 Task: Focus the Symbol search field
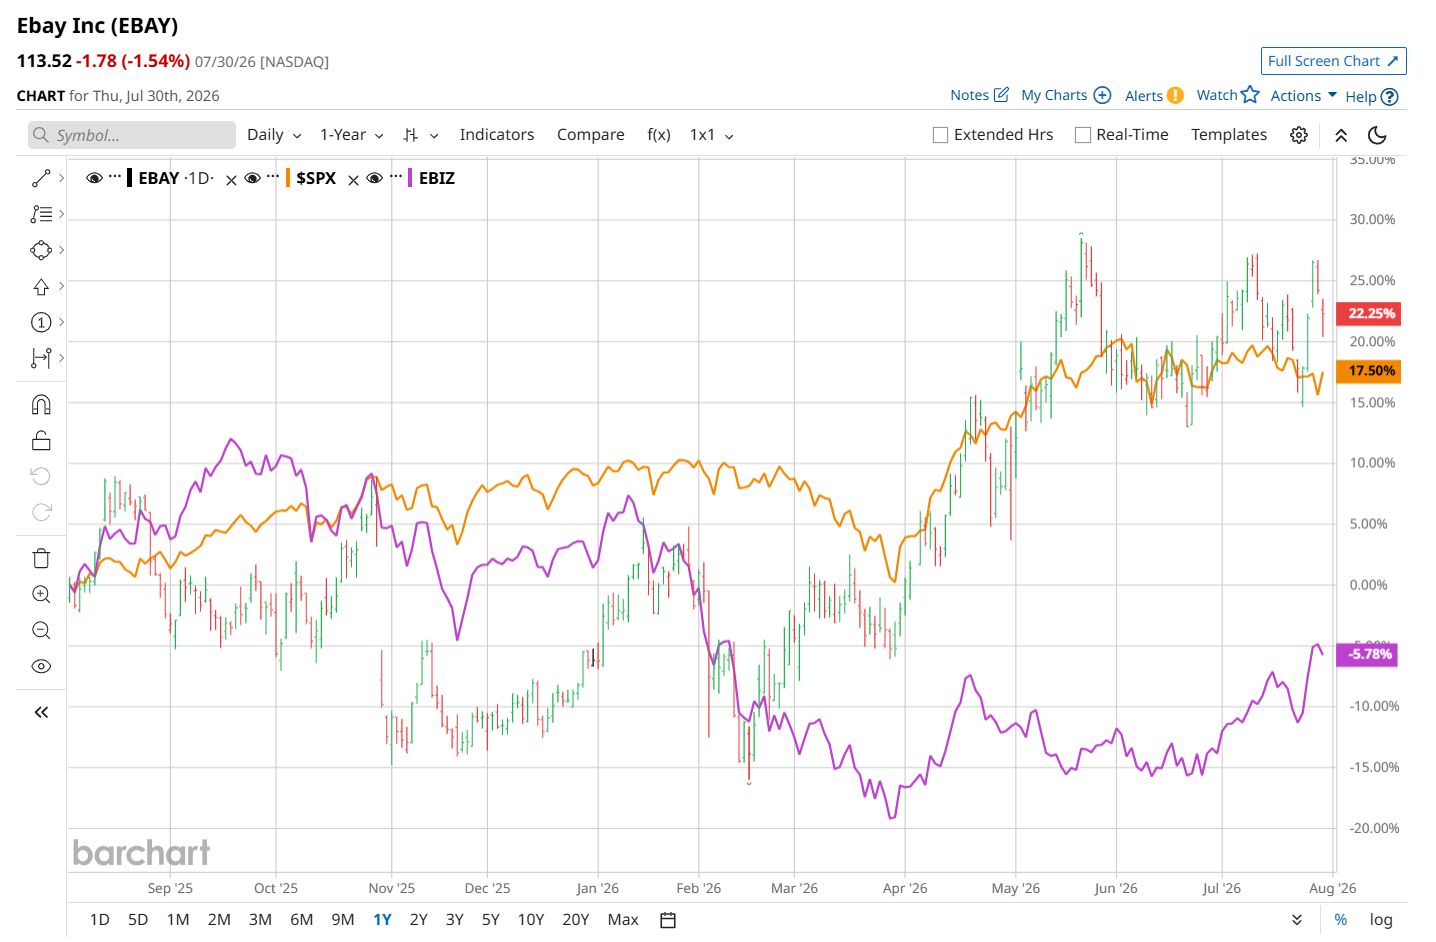[x=132, y=135]
